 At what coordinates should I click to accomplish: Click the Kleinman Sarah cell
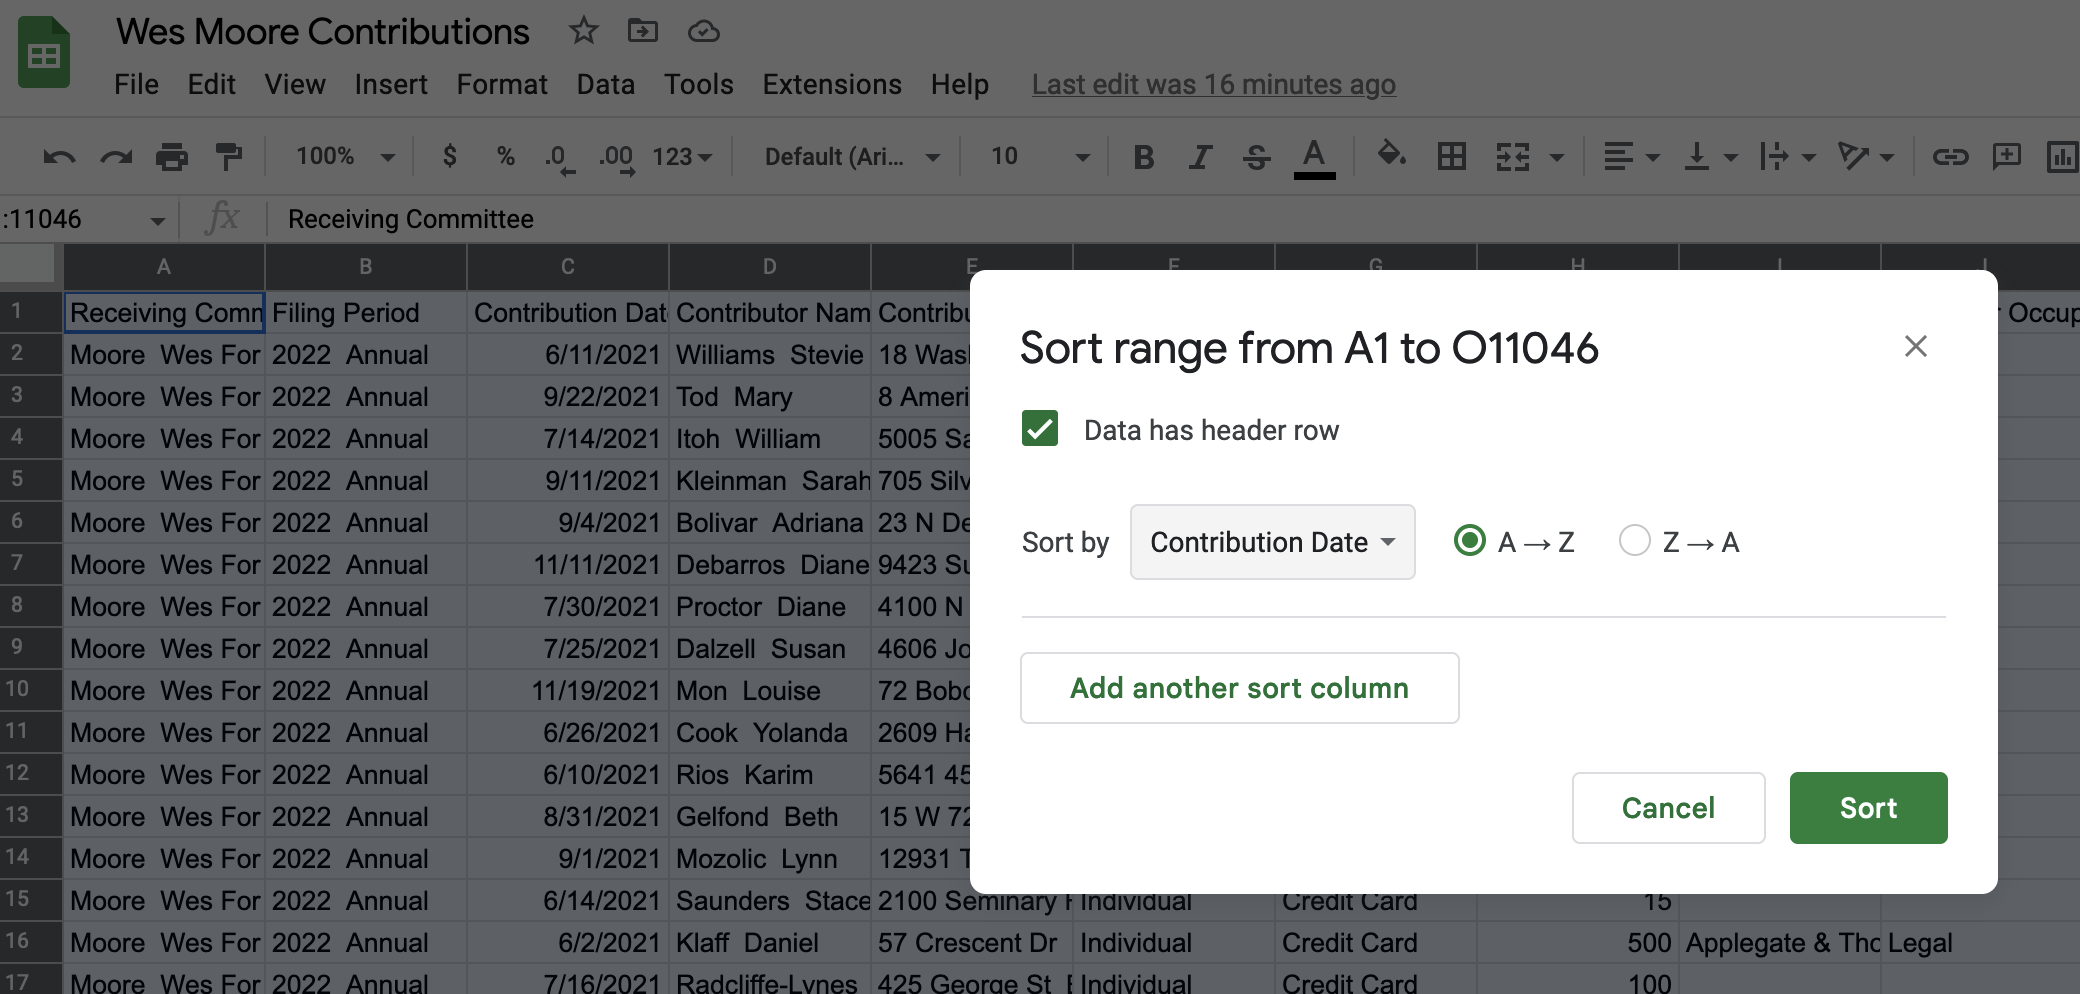click(x=770, y=481)
